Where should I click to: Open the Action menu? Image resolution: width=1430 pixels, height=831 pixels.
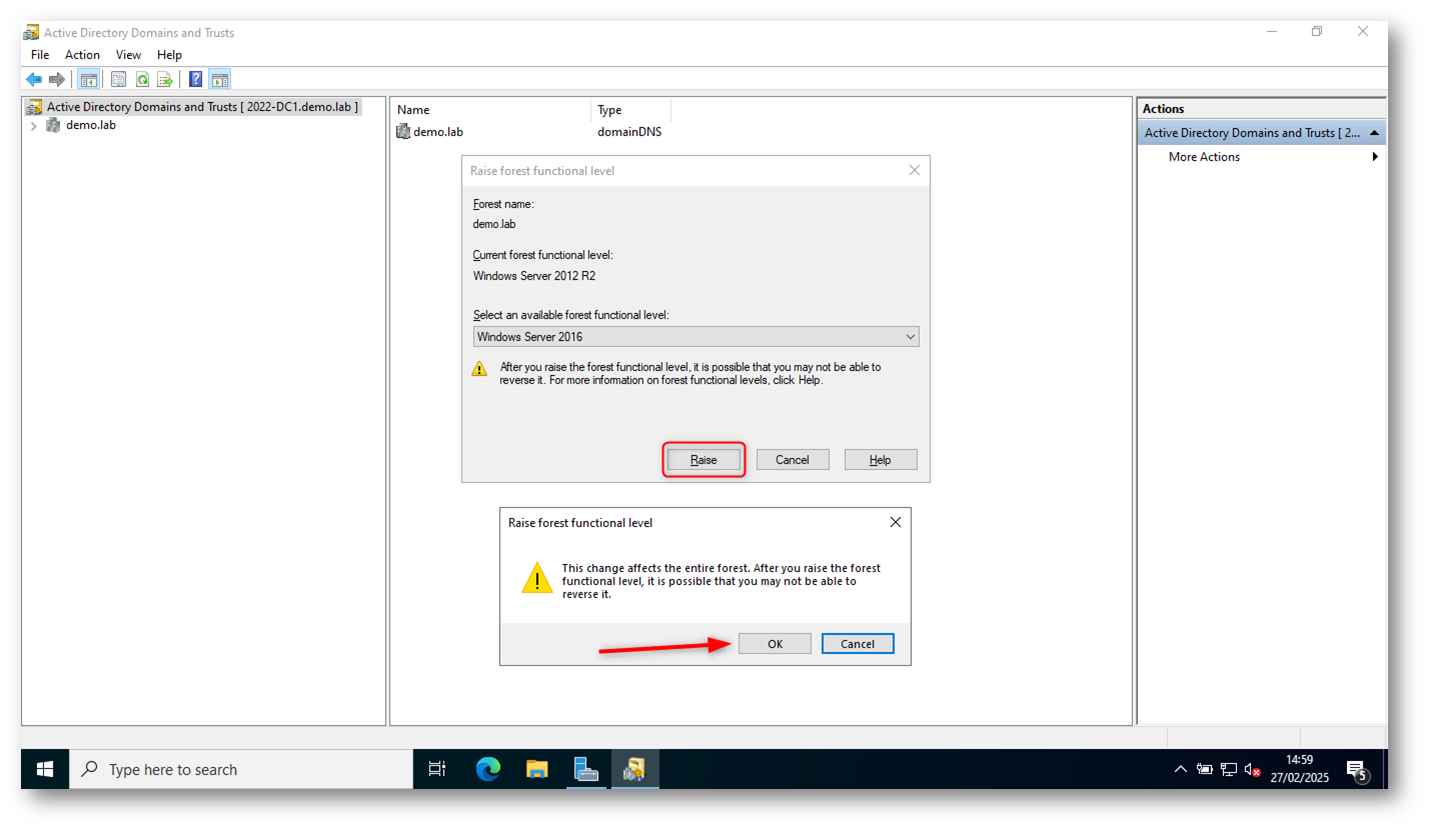pos(83,55)
